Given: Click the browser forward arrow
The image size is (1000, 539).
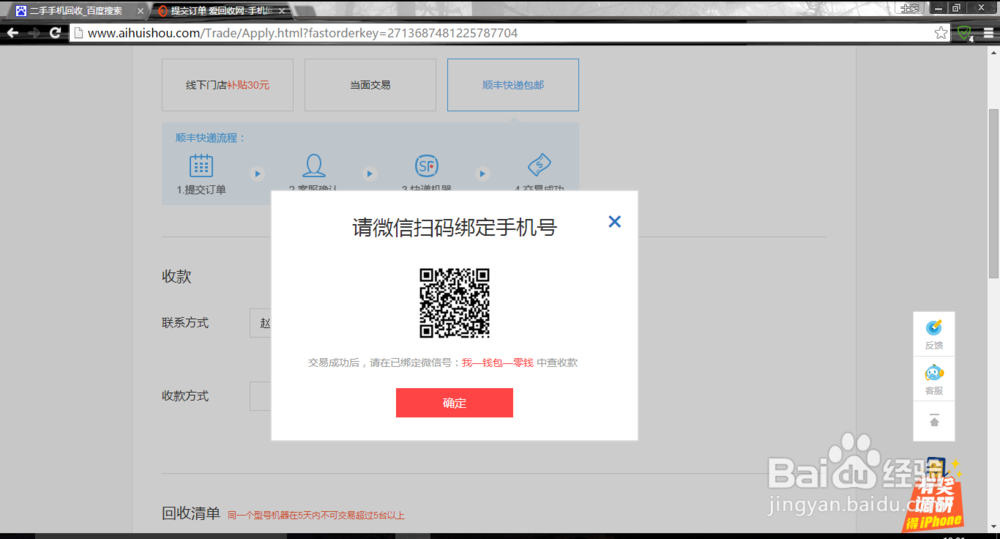Looking at the screenshot, I should [x=34, y=33].
